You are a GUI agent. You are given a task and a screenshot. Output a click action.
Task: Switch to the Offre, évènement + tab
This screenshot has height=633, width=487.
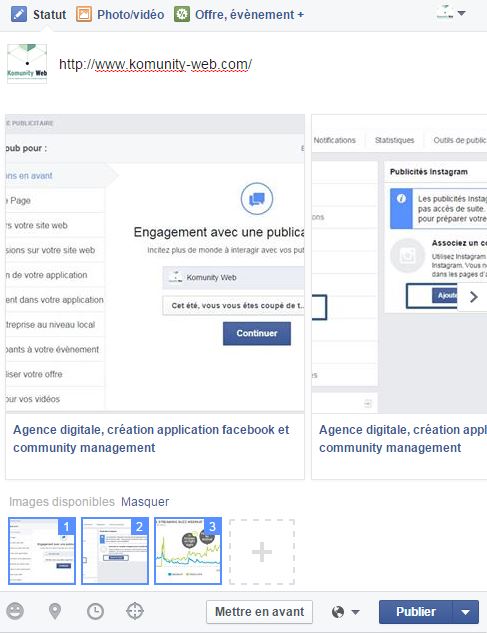[x=249, y=15]
